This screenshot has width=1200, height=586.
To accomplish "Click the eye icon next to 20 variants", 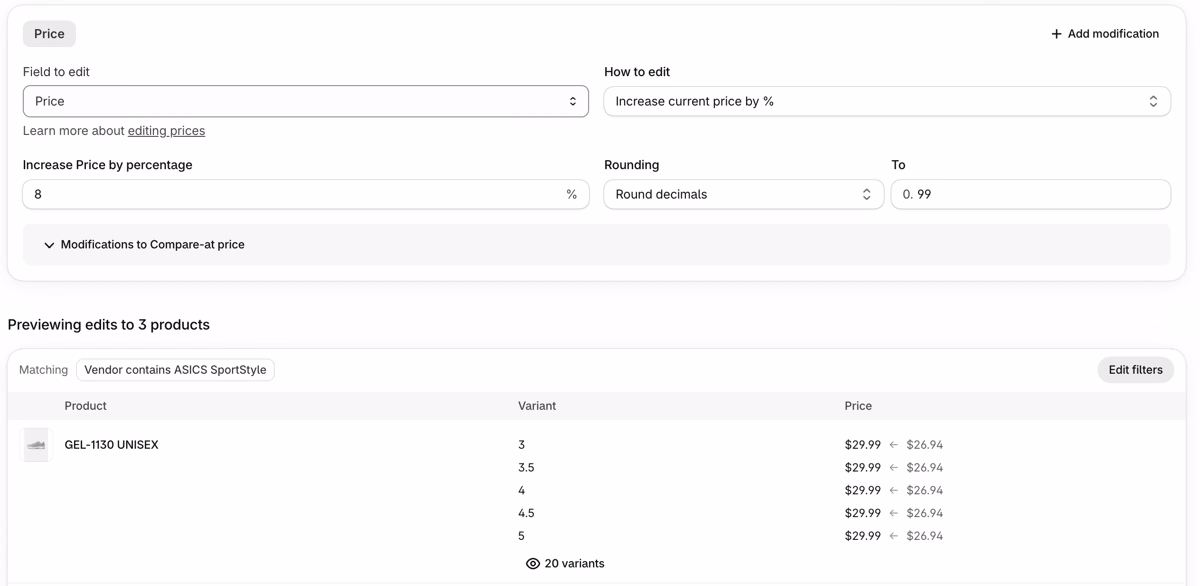I will pyautogui.click(x=533, y=564).
